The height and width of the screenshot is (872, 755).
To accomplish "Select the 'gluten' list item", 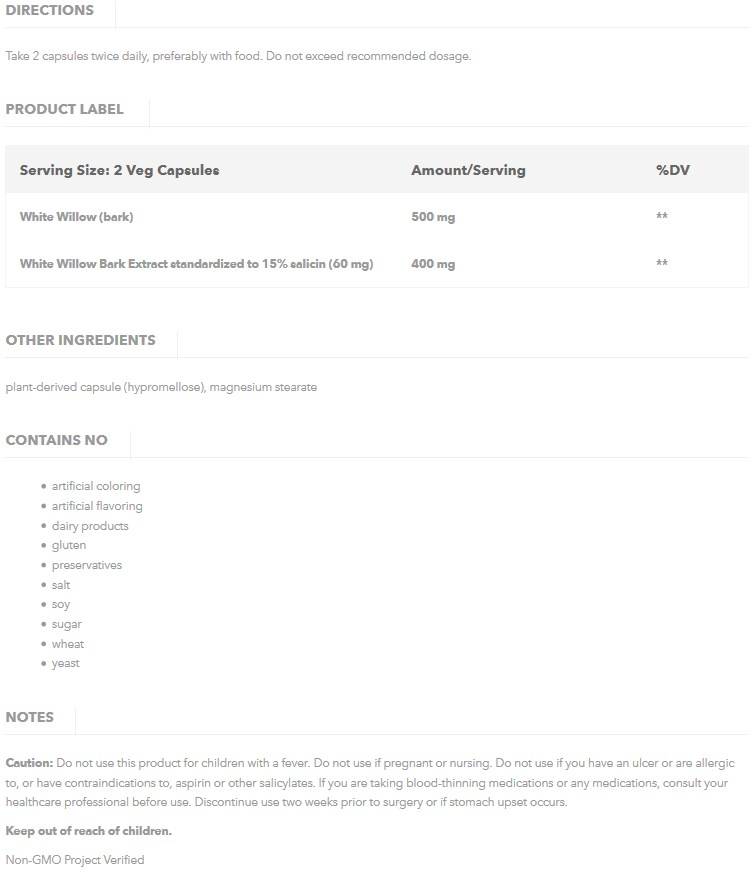I will point(69,545).
